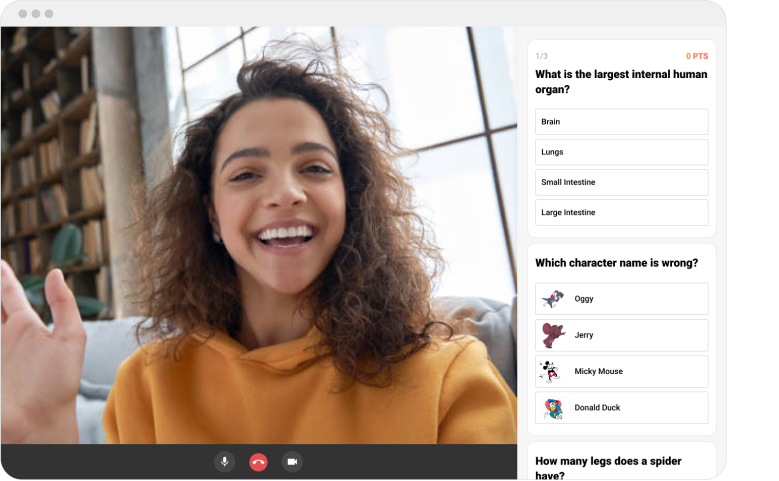Choose Lungs as the answer
This screenshot has height=481, width=779.
(621, 152)
